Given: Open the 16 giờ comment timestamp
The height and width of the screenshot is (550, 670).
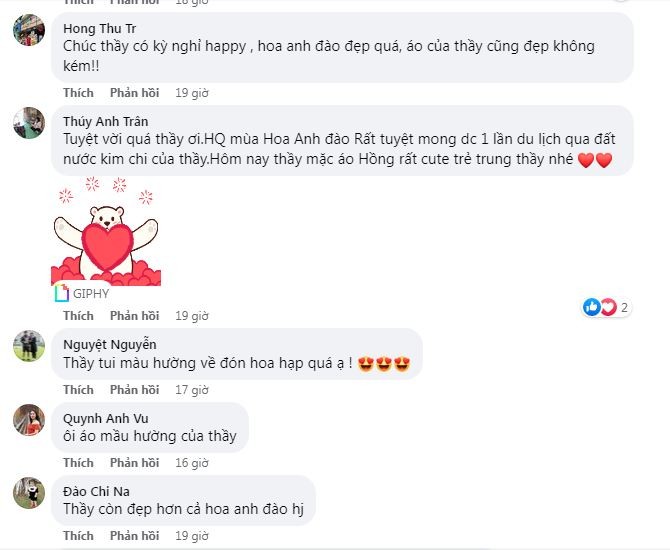Looking at the screenshot, I should point(192,463).
